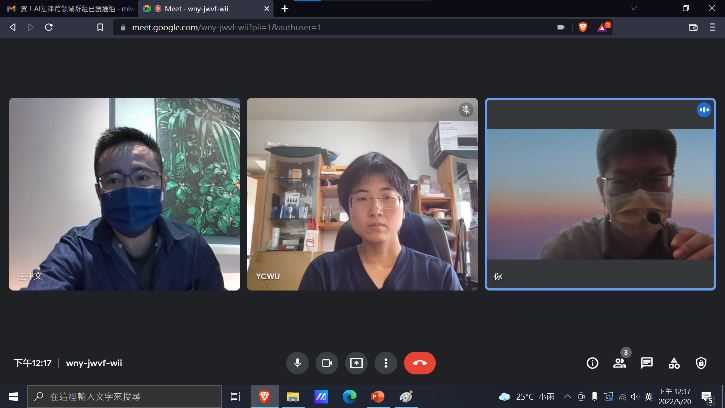Viewport: 725px width, 408px height.
Task: Turn off the camera
Action: click(326, 363)
